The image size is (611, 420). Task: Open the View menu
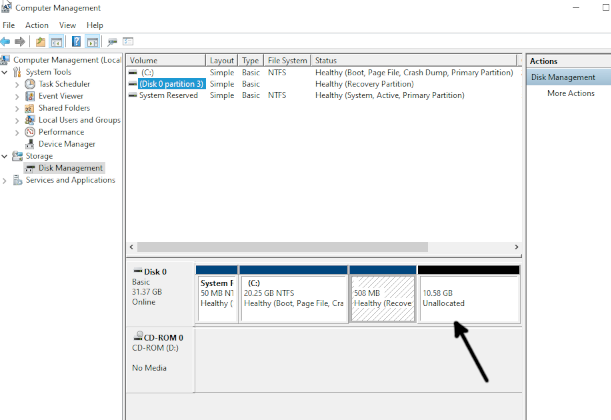[67, 25]
